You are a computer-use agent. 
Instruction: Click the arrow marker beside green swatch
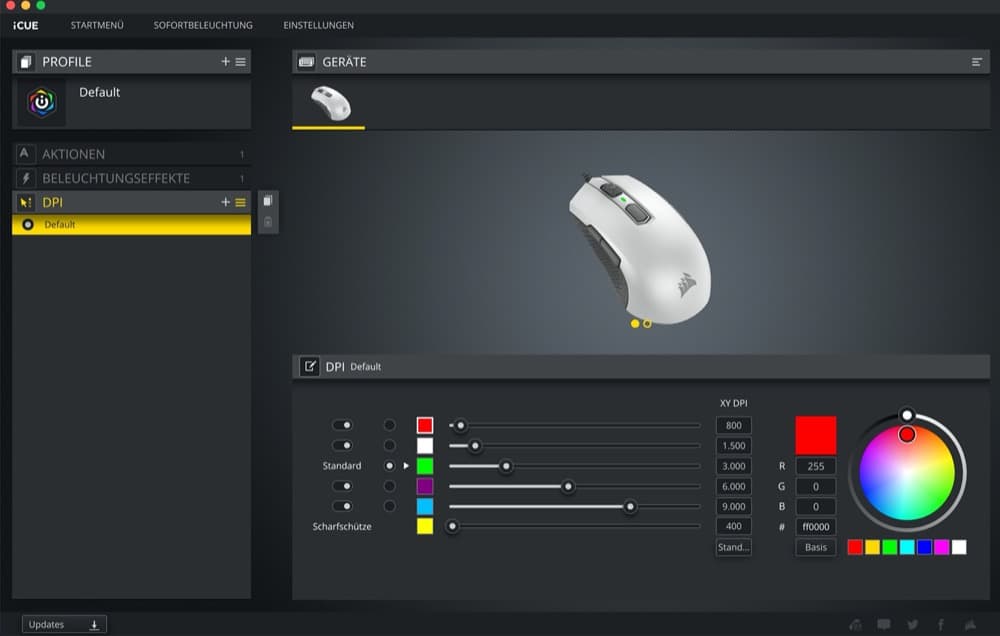pos(406,466)
